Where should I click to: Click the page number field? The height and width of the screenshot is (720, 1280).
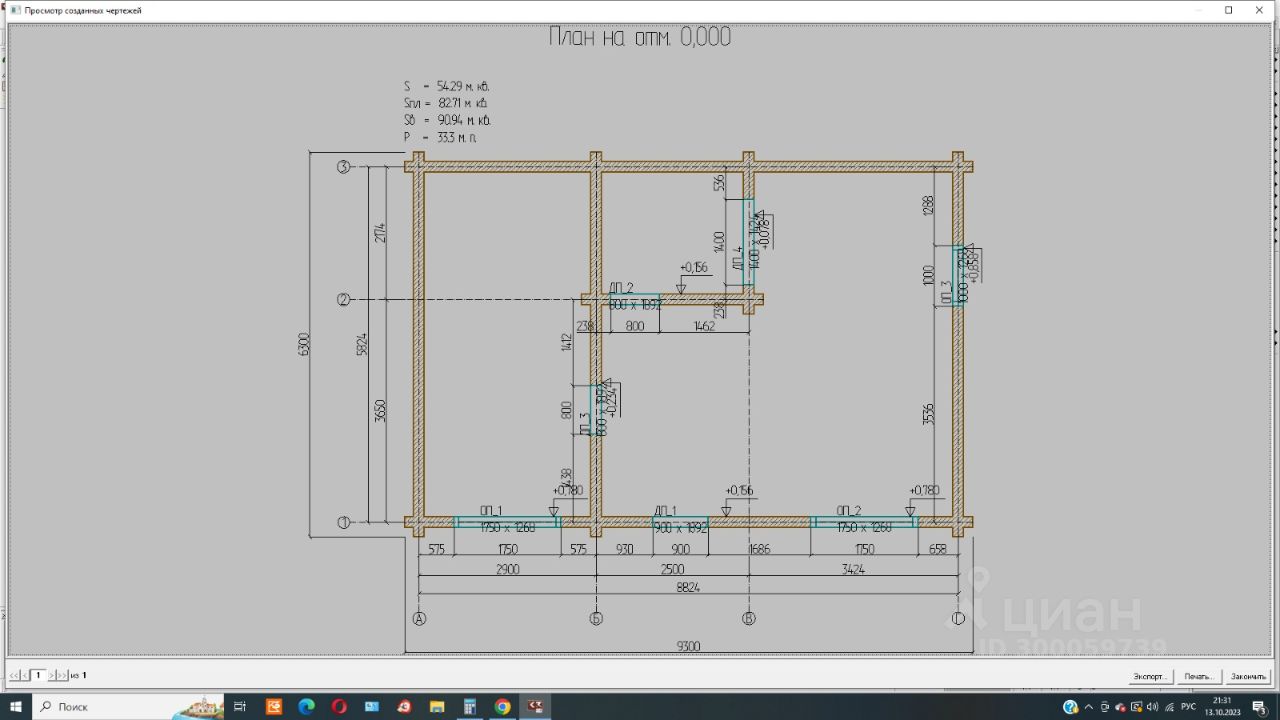pos(39,676)
